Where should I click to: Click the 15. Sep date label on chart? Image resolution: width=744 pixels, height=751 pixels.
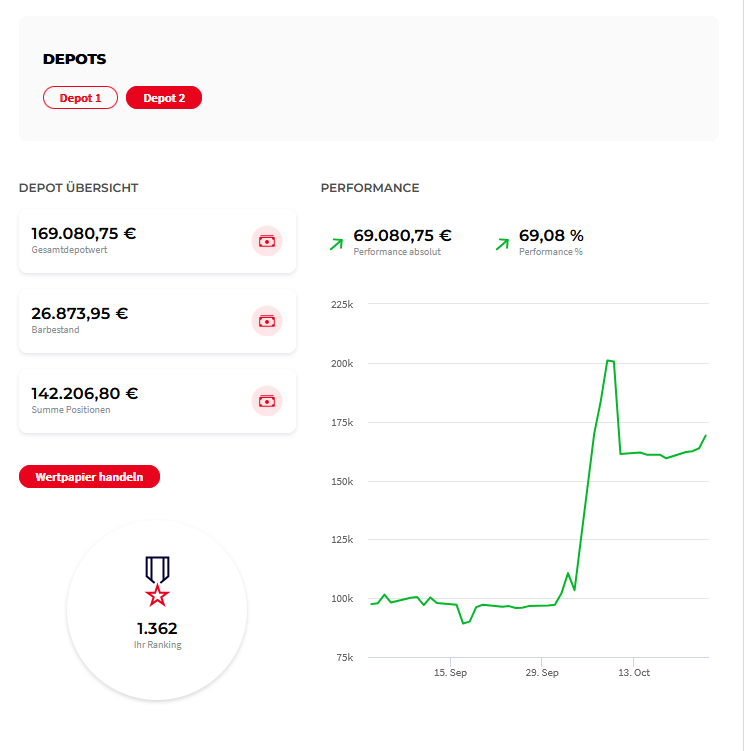(x=452, y=673)
